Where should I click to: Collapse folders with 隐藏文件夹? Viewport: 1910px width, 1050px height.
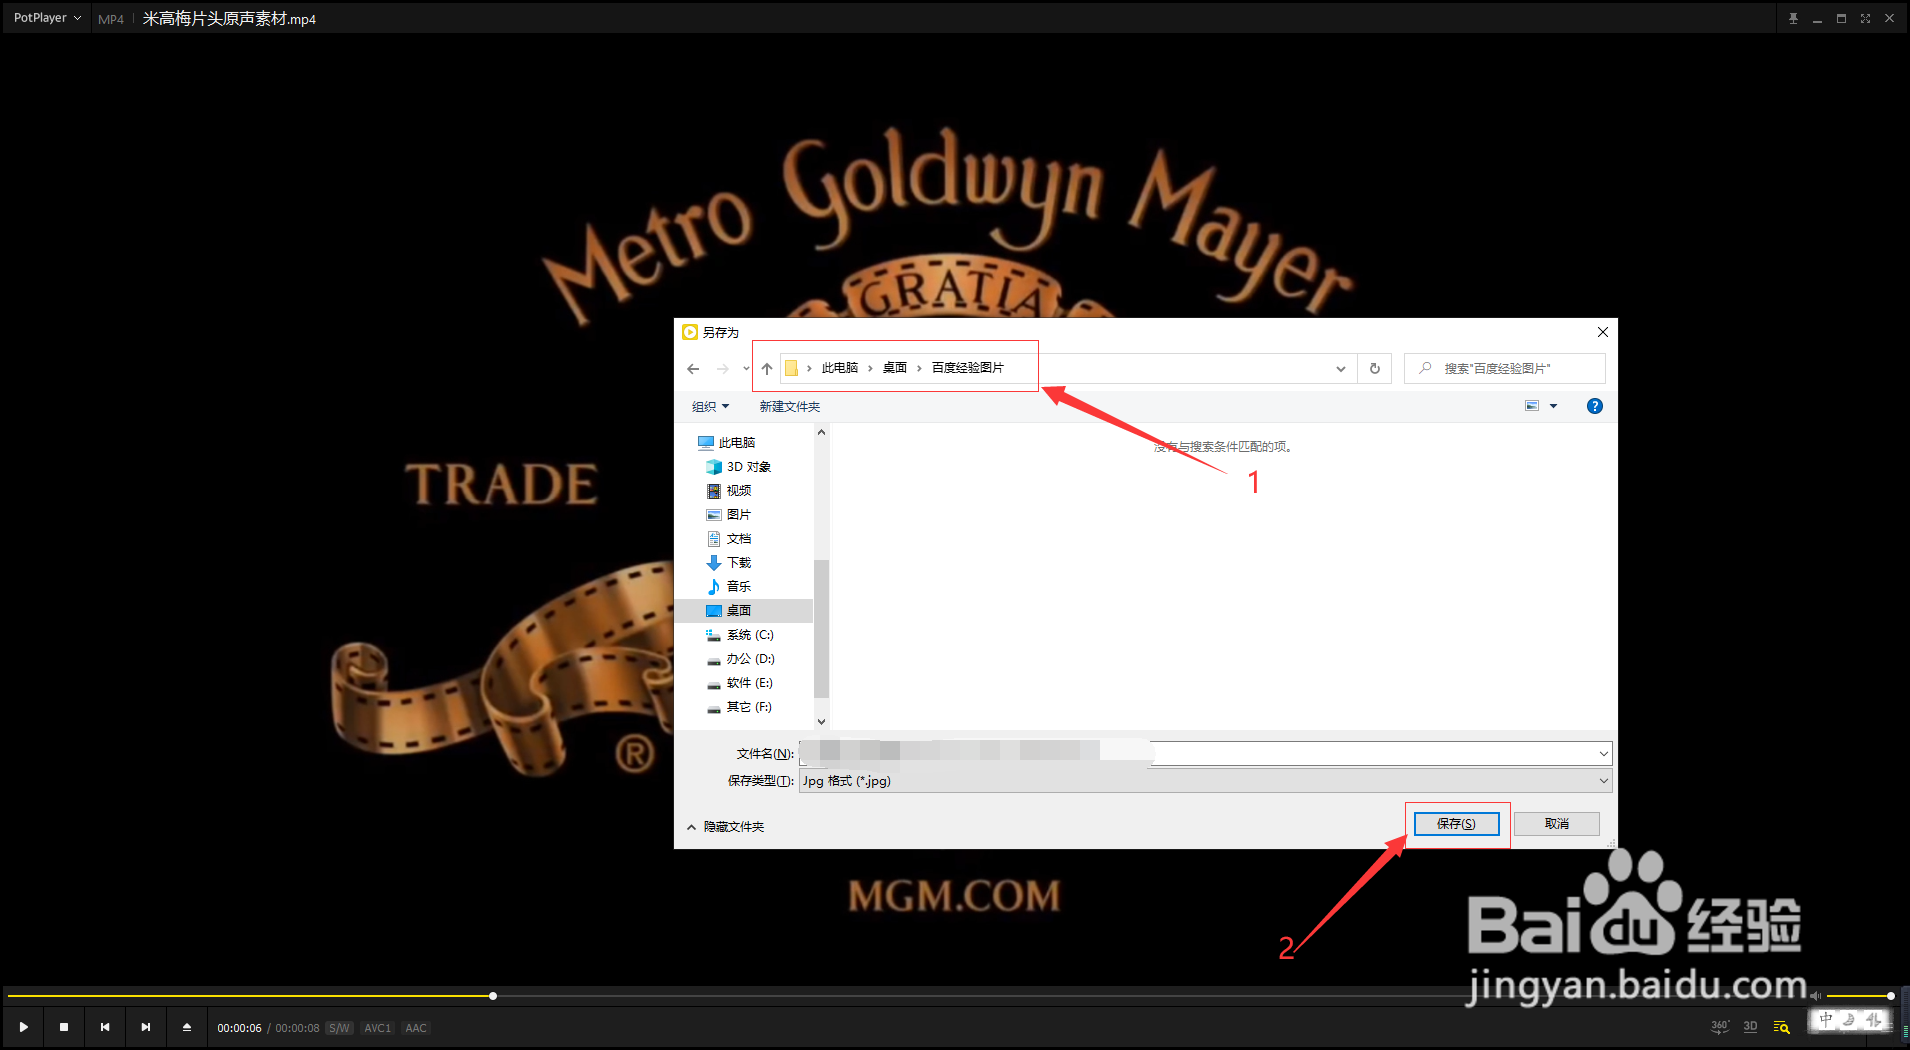pos(726,827)
